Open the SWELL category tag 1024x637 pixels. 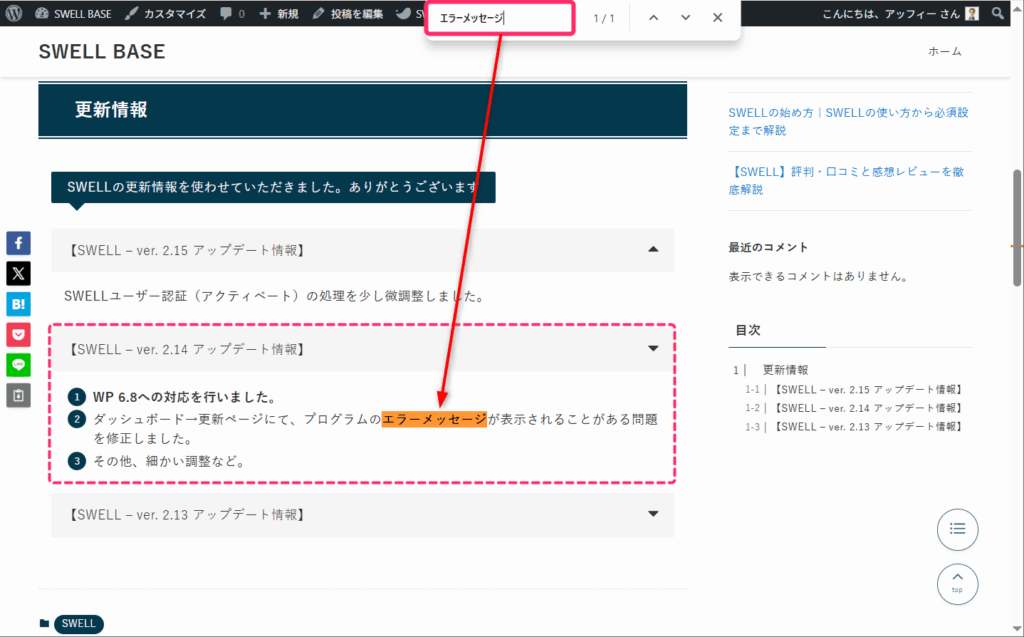(x=78, y=623)
